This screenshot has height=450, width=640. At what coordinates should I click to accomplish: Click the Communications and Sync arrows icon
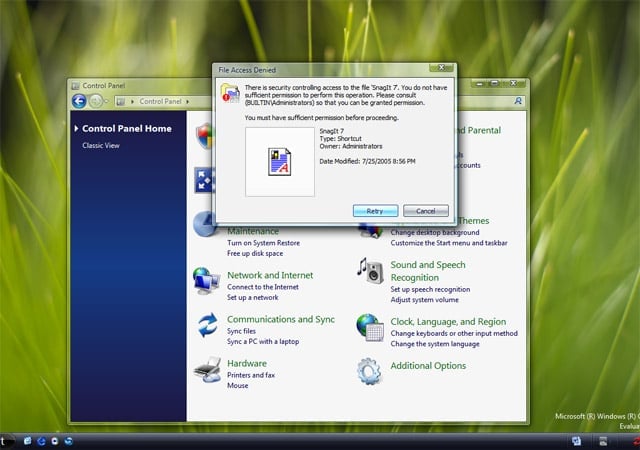pos(208,325)
